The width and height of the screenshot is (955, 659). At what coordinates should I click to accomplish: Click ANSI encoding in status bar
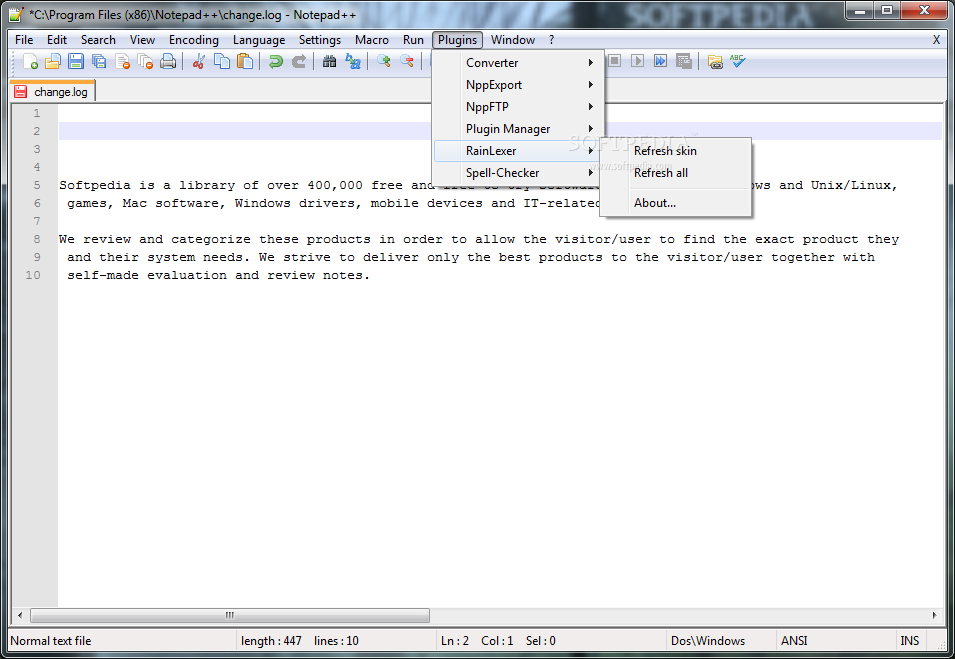794,641
